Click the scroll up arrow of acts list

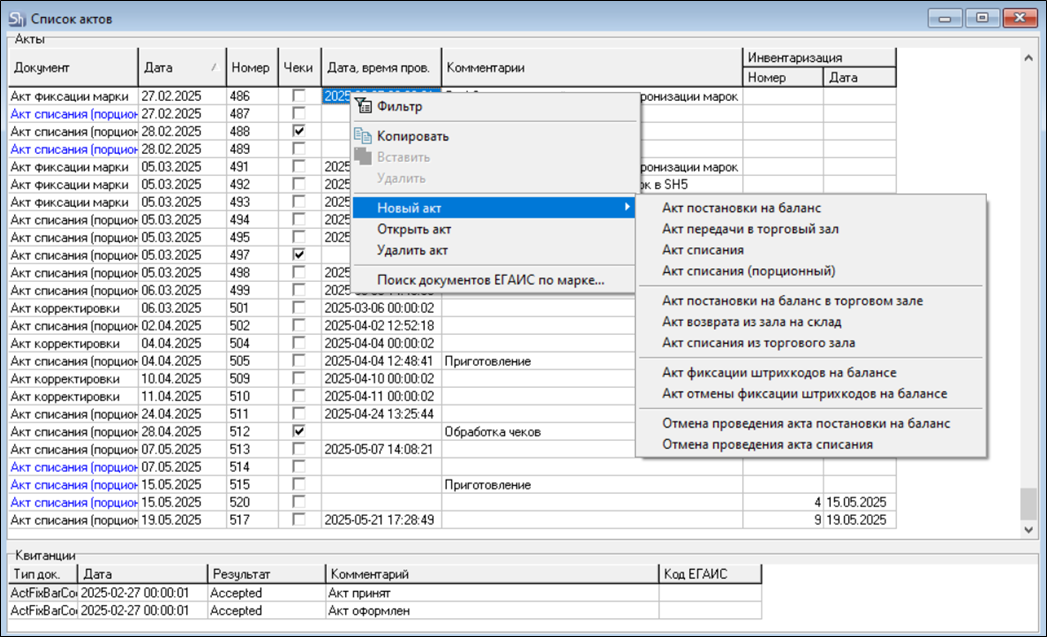[x=1027, y=59]
